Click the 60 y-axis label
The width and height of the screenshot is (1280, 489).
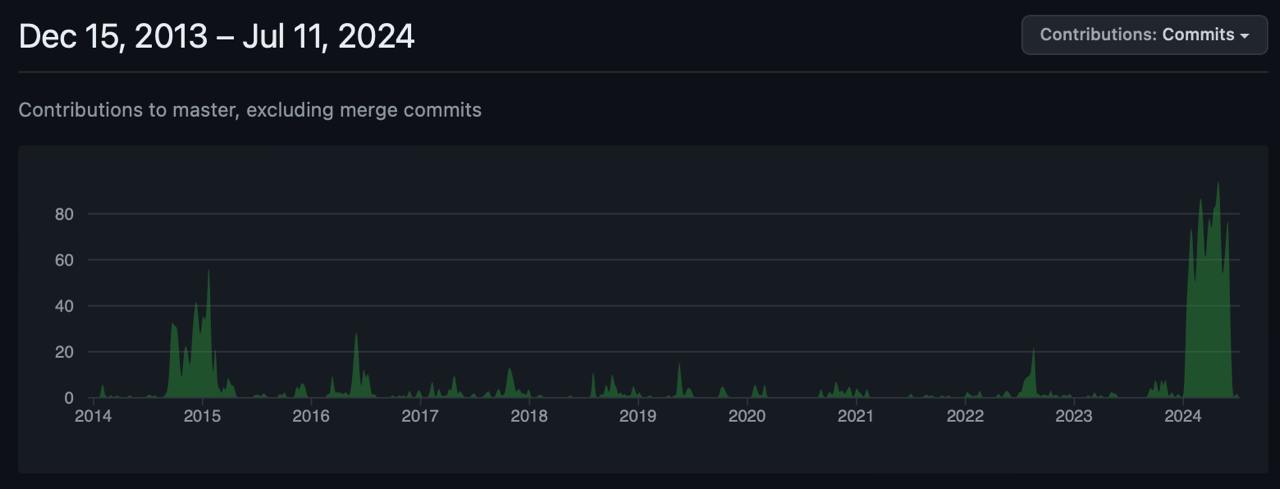[64, 260]
